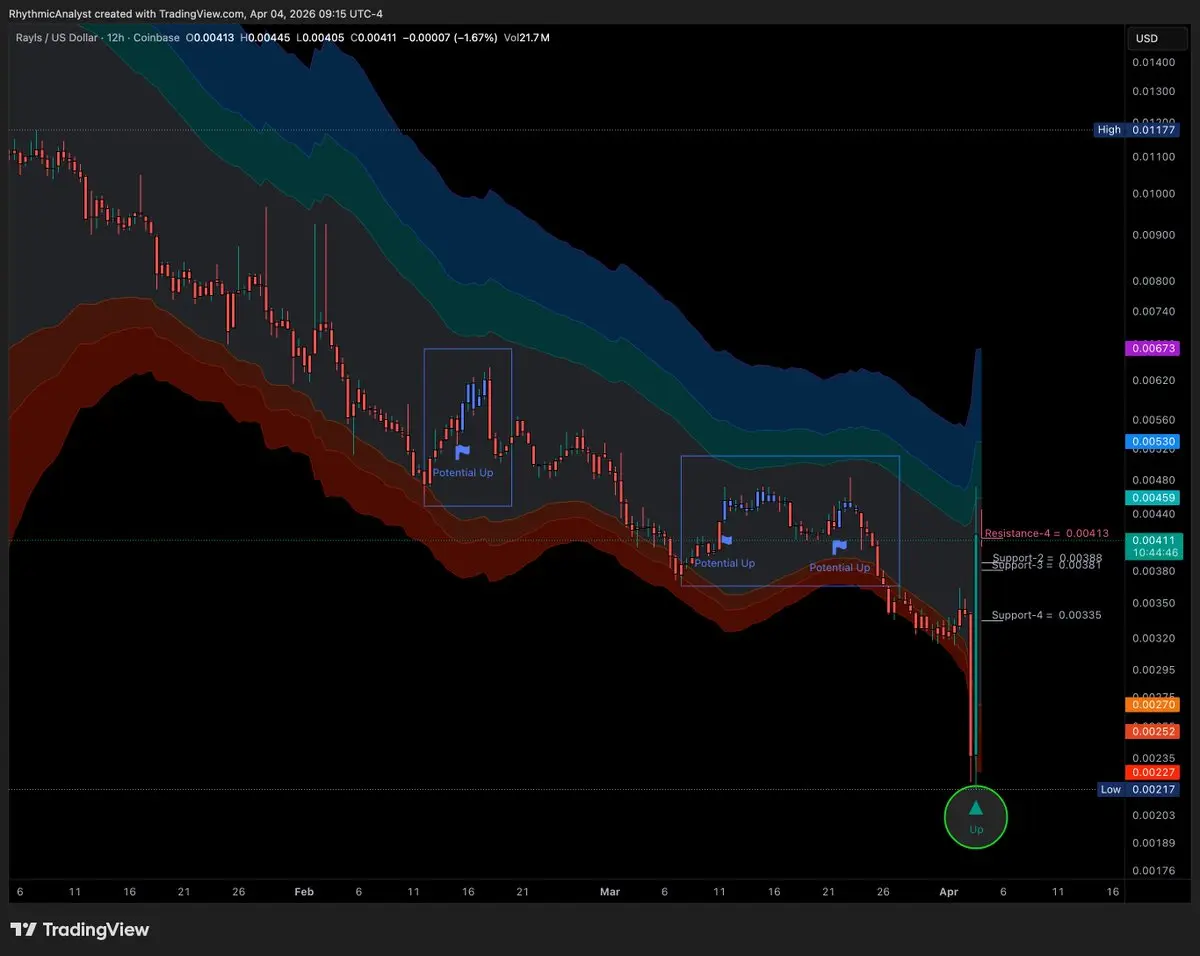This screenshot has width=1200, height=956.
Task: Click the Support-3 = 0.00381 label
Action: click(1047, 566)
